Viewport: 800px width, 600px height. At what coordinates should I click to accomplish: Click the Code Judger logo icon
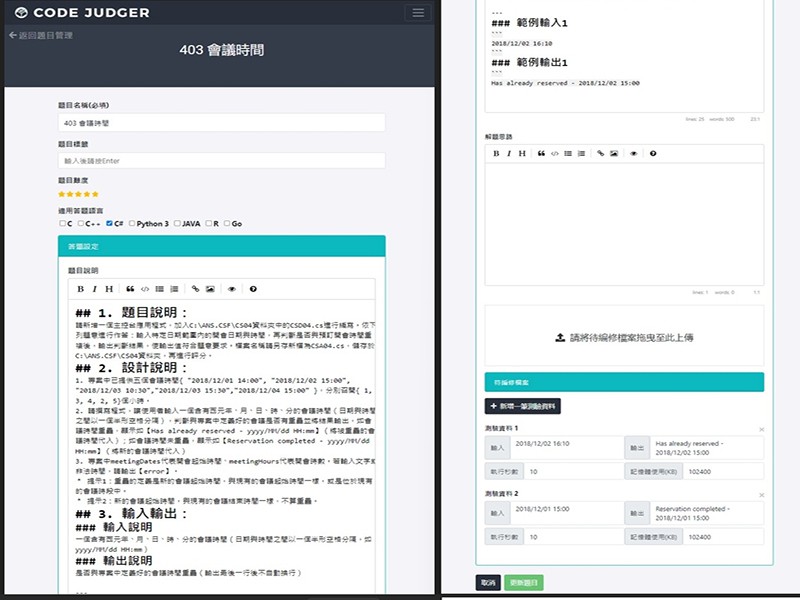point(21,13)
